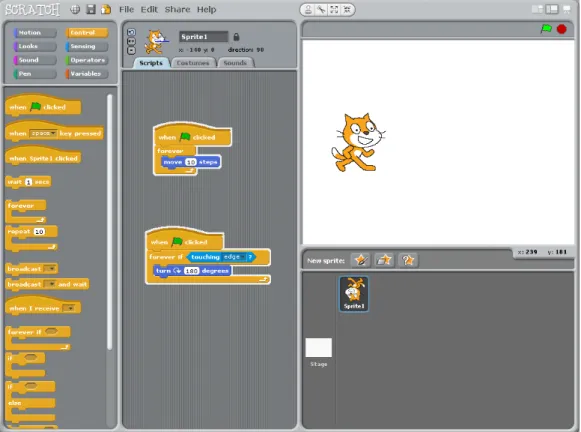The height and width of the screenshot is (432, 581).
Task: Save the project with the disk icon
Action: 91,10
